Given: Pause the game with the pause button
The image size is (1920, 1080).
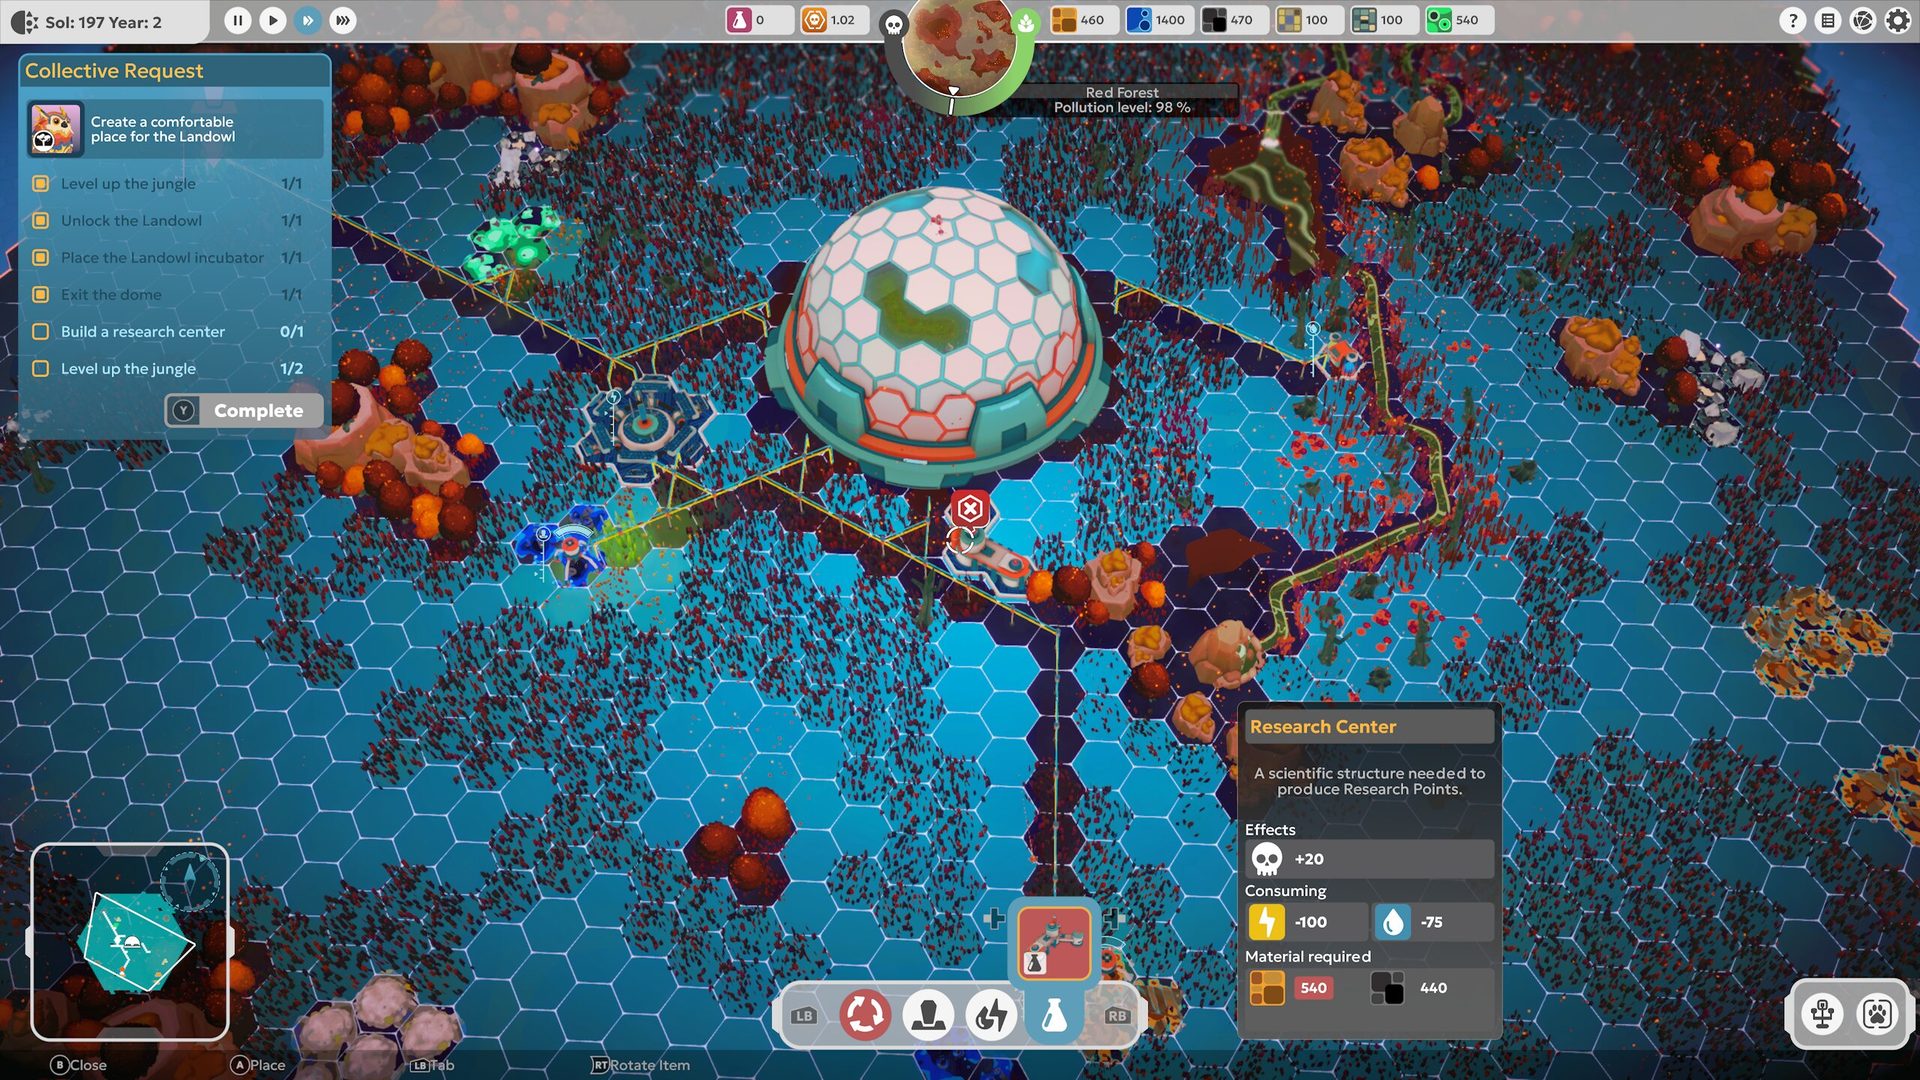Looking at the screenshot, I should tap(237, 20).
